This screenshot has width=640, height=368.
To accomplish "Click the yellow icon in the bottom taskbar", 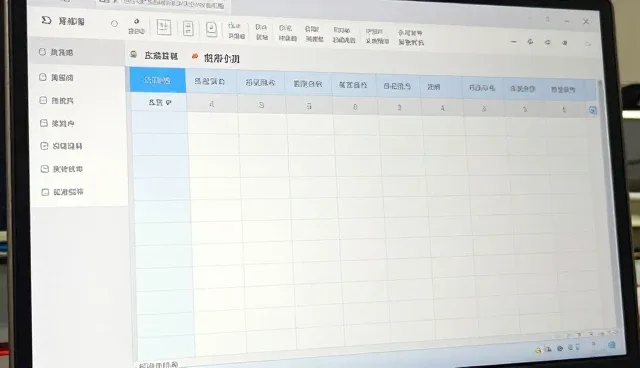I will (538, 350).
